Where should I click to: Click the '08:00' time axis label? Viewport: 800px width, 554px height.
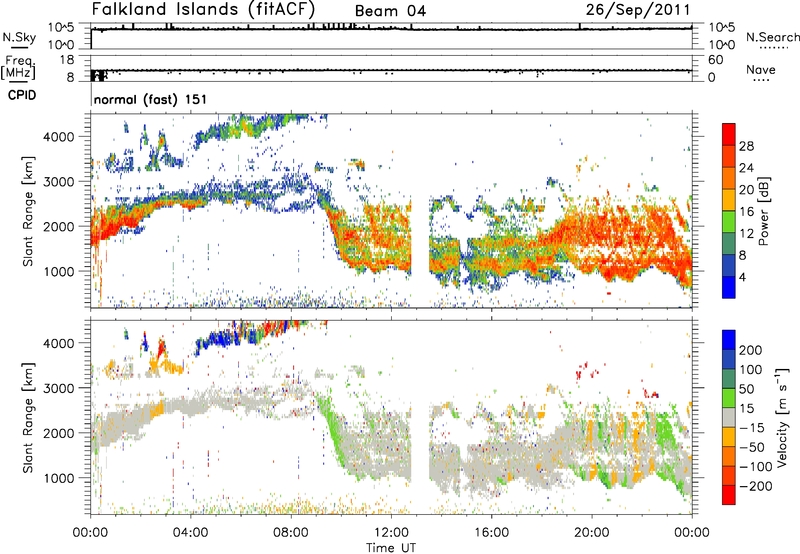point(290,533)
